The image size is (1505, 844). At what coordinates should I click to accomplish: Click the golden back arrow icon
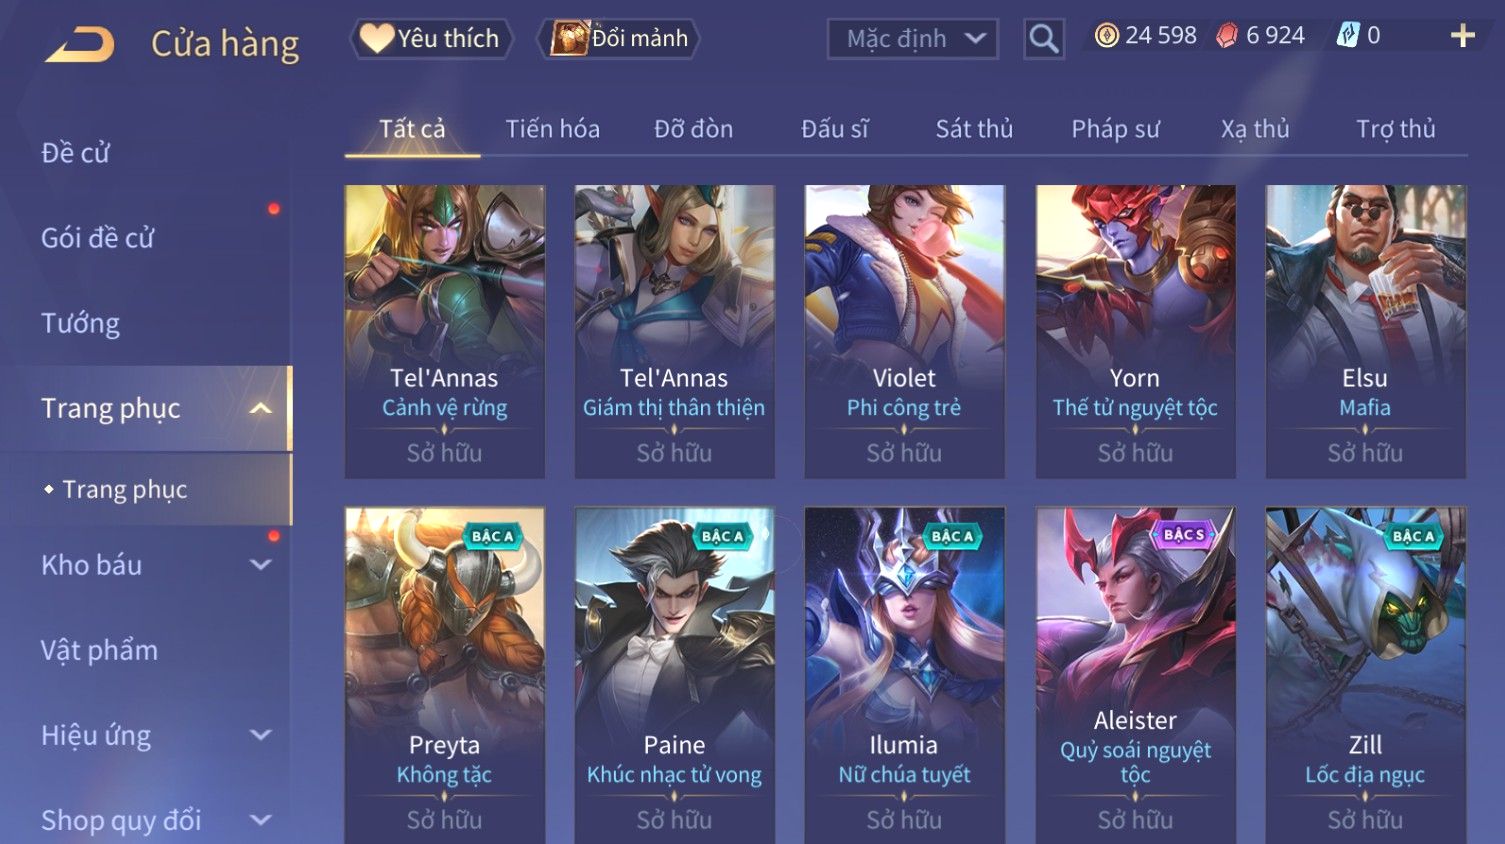pos(80,44)
